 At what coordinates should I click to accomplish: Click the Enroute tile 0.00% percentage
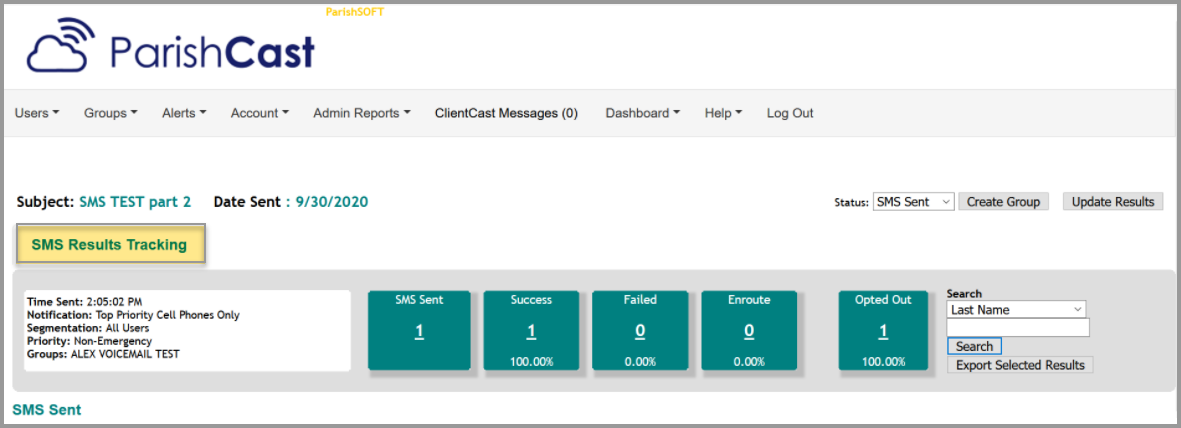[749, 362]
